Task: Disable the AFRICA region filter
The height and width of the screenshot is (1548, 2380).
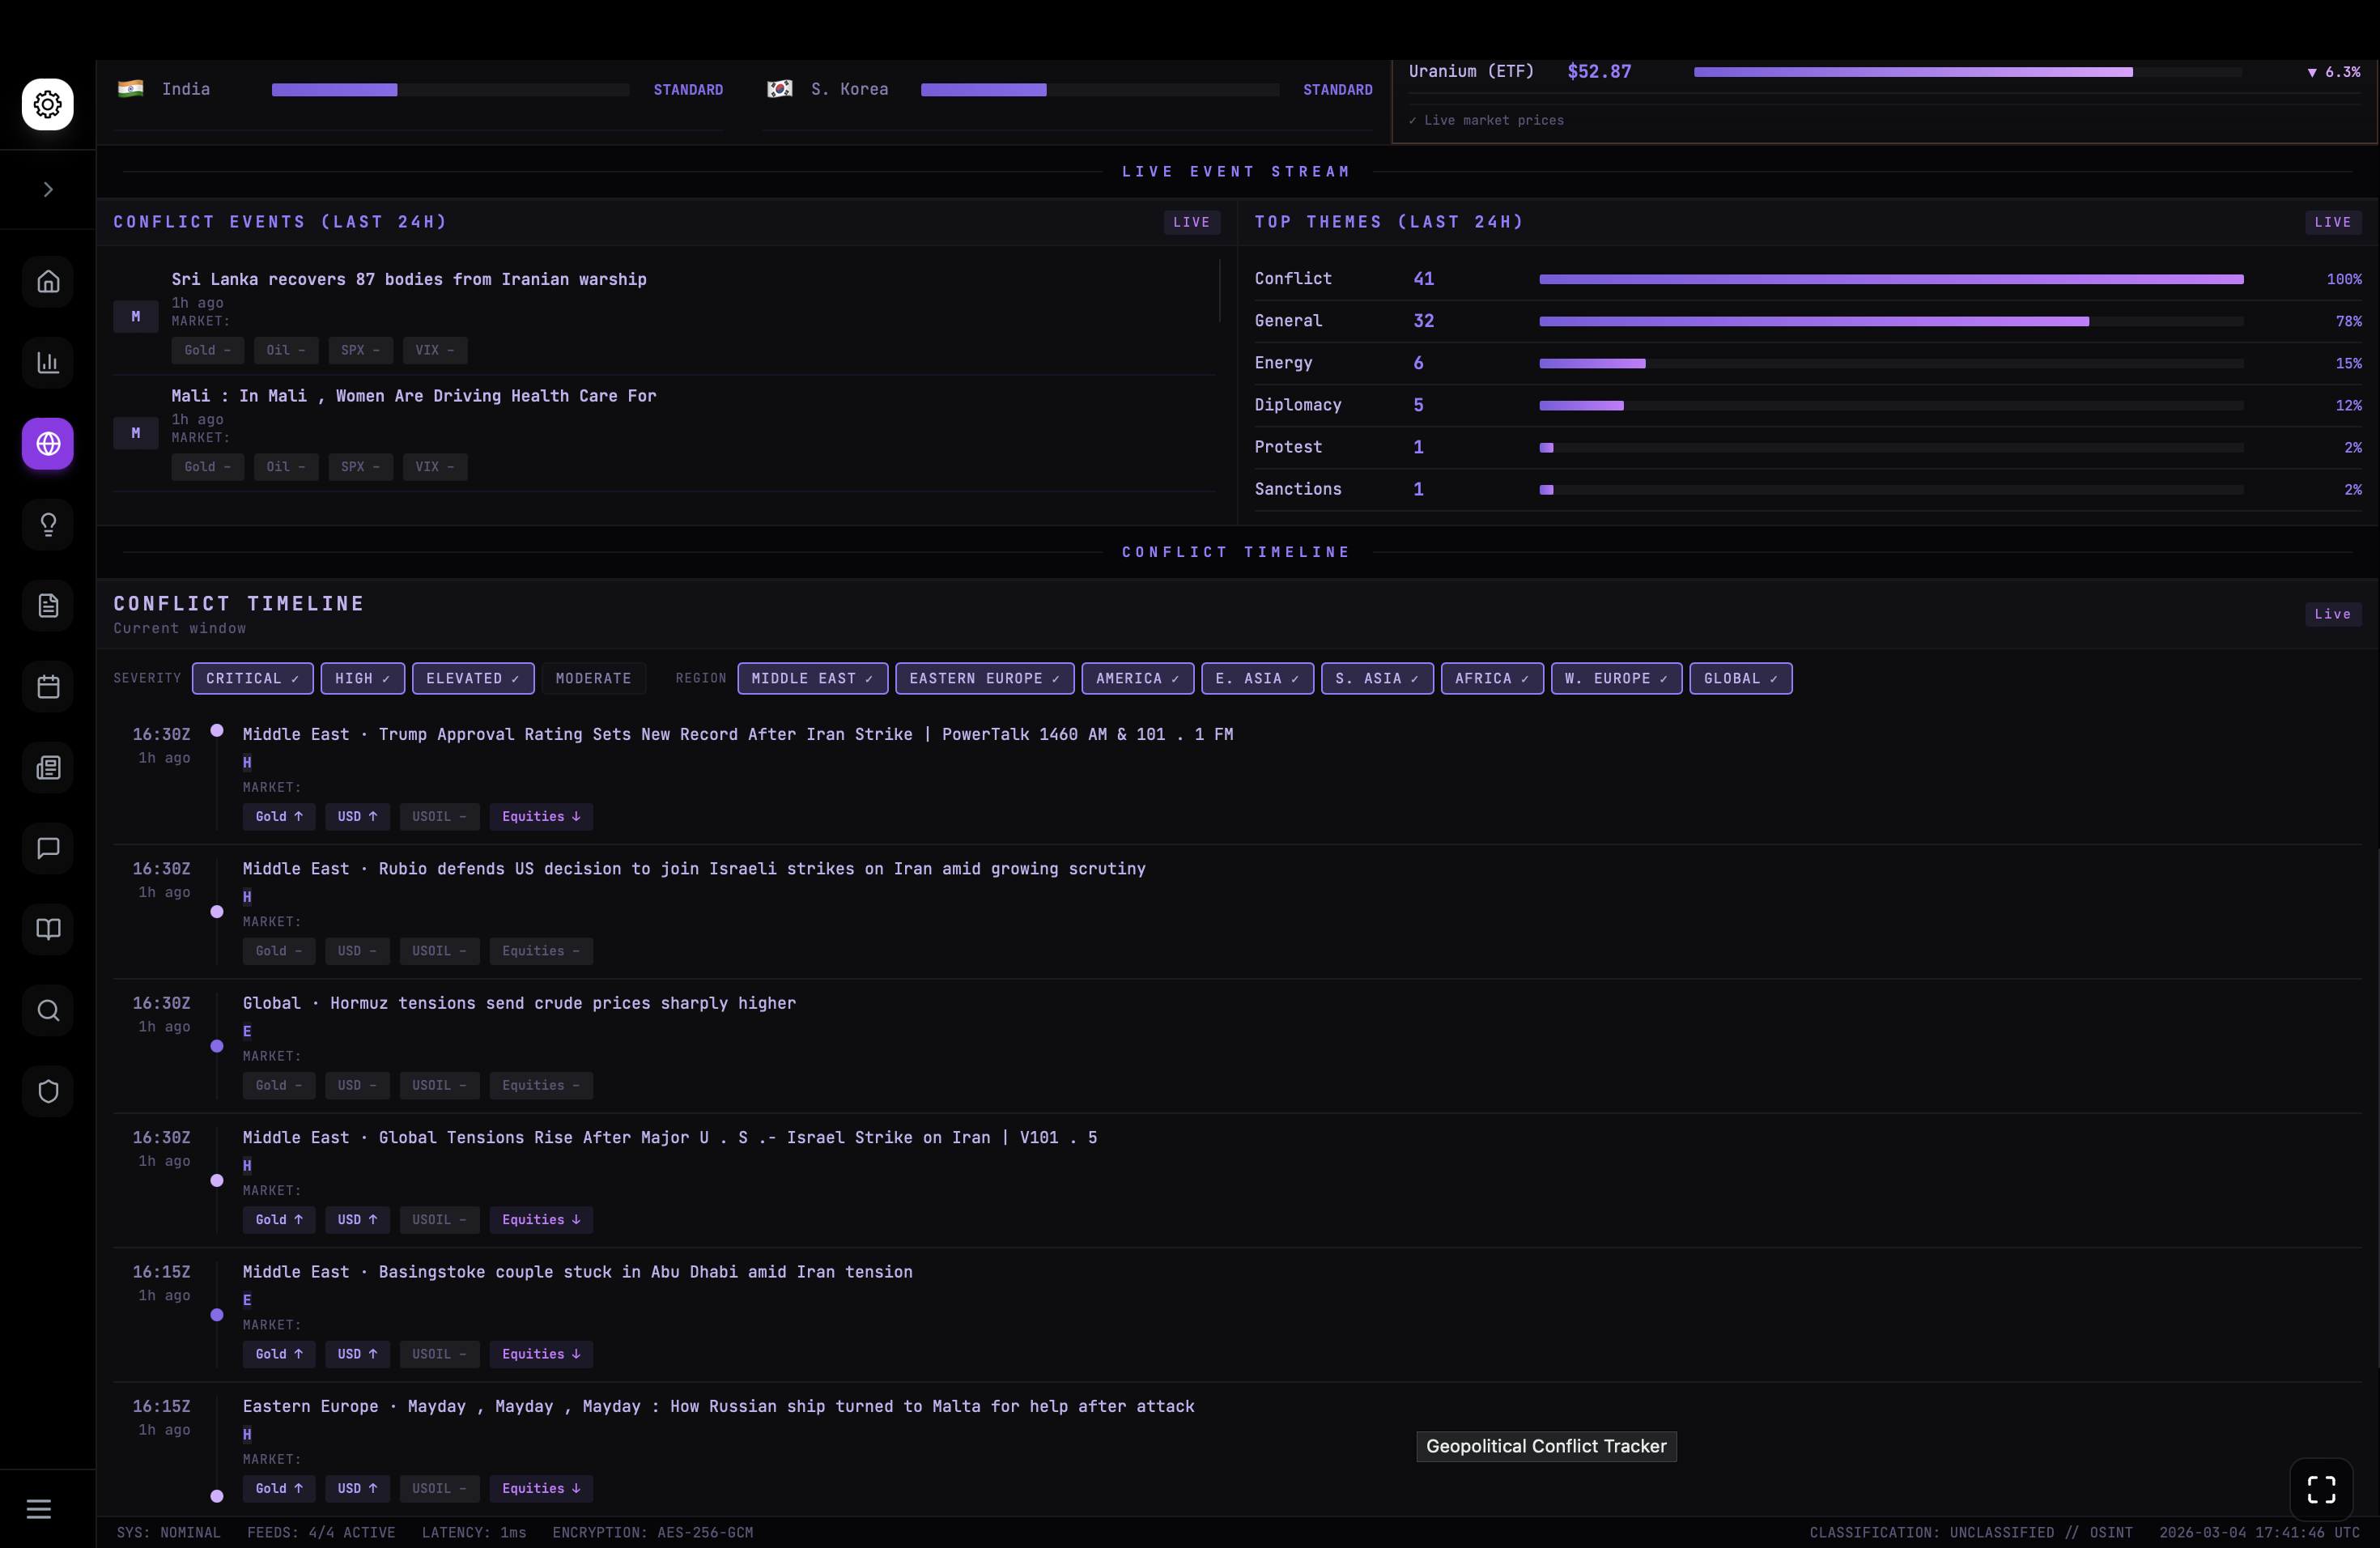Action: click(1491, 679)
